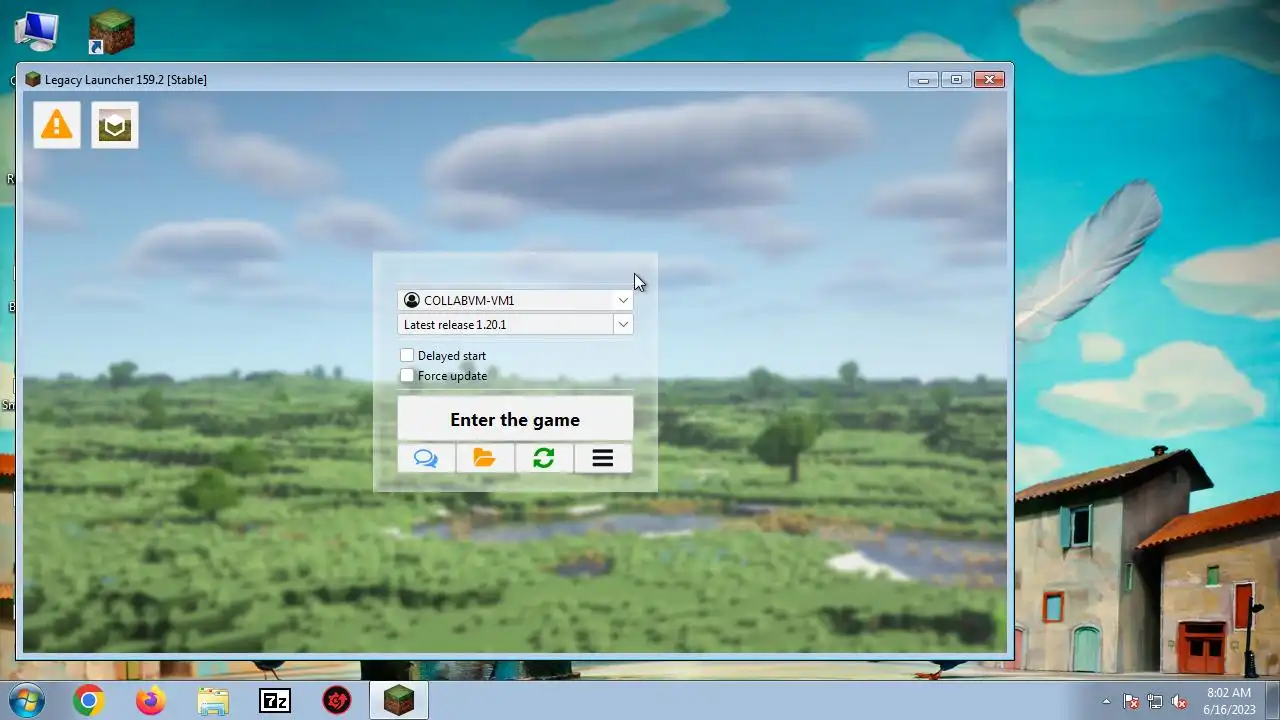Click the Enter the game button
Screen dimensions: 1280x720
515,419
